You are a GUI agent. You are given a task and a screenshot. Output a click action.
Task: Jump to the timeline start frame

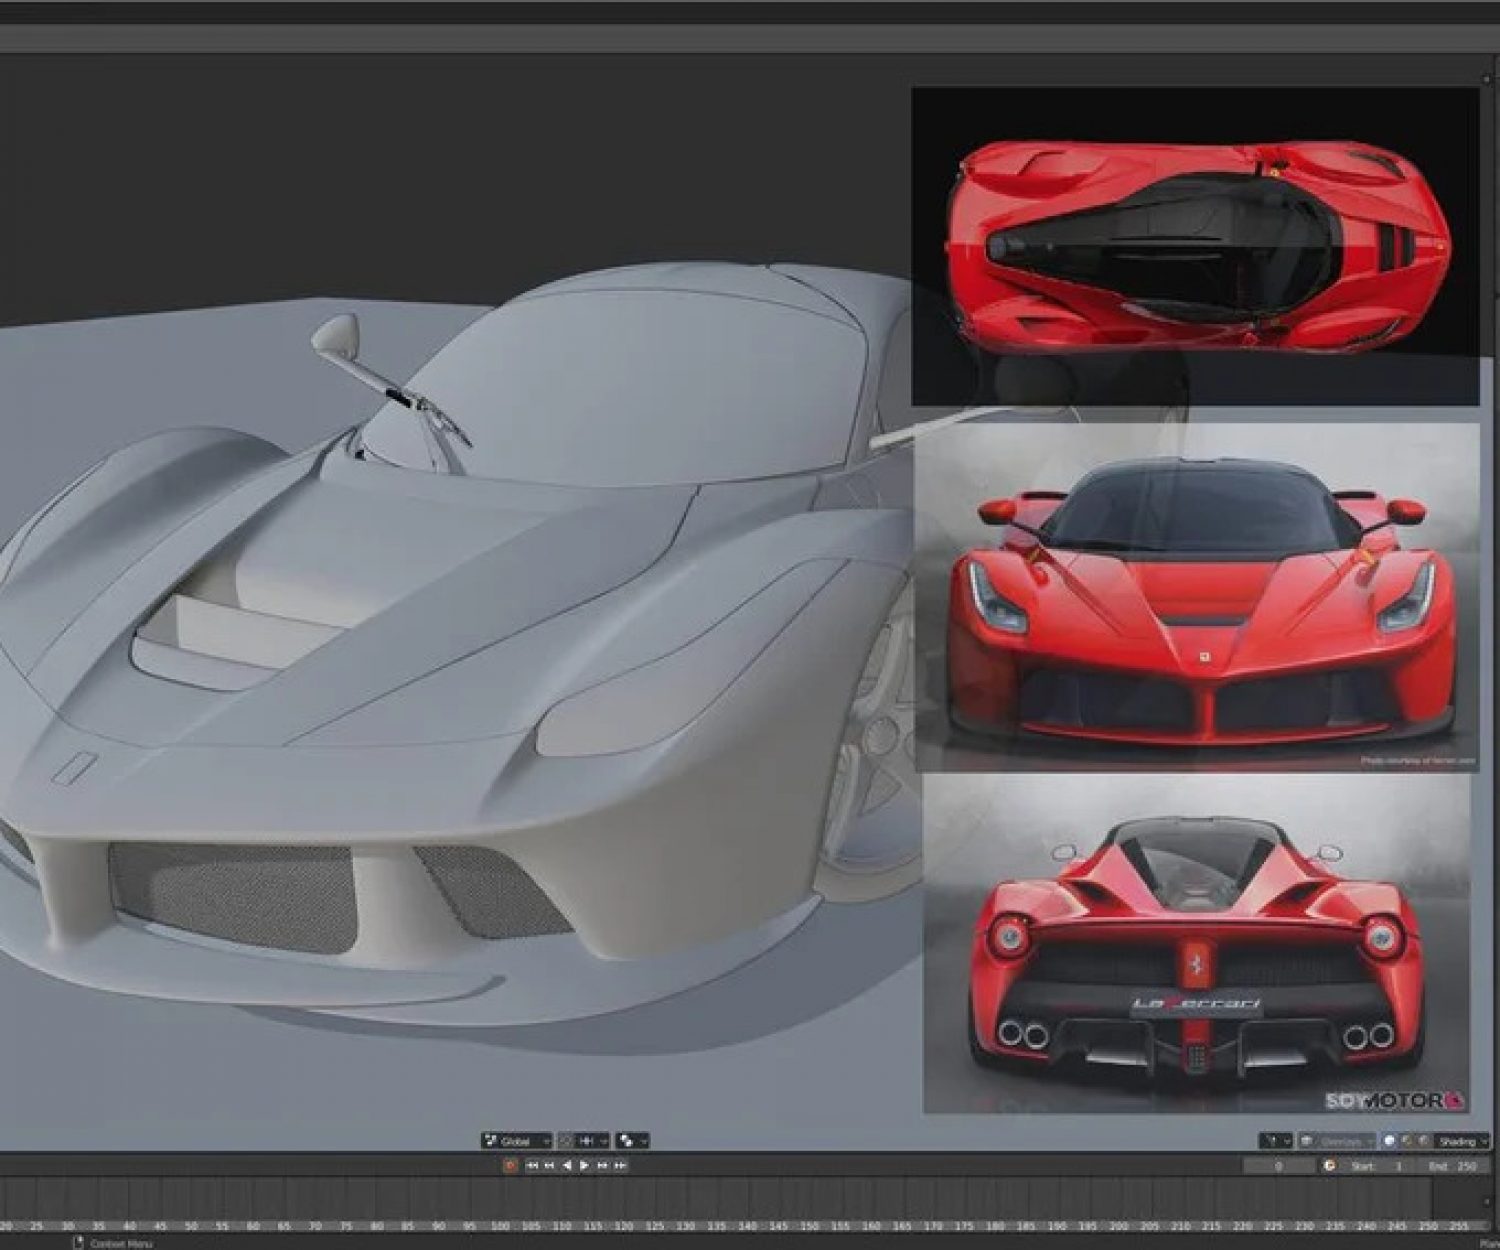click(533, 1165)
